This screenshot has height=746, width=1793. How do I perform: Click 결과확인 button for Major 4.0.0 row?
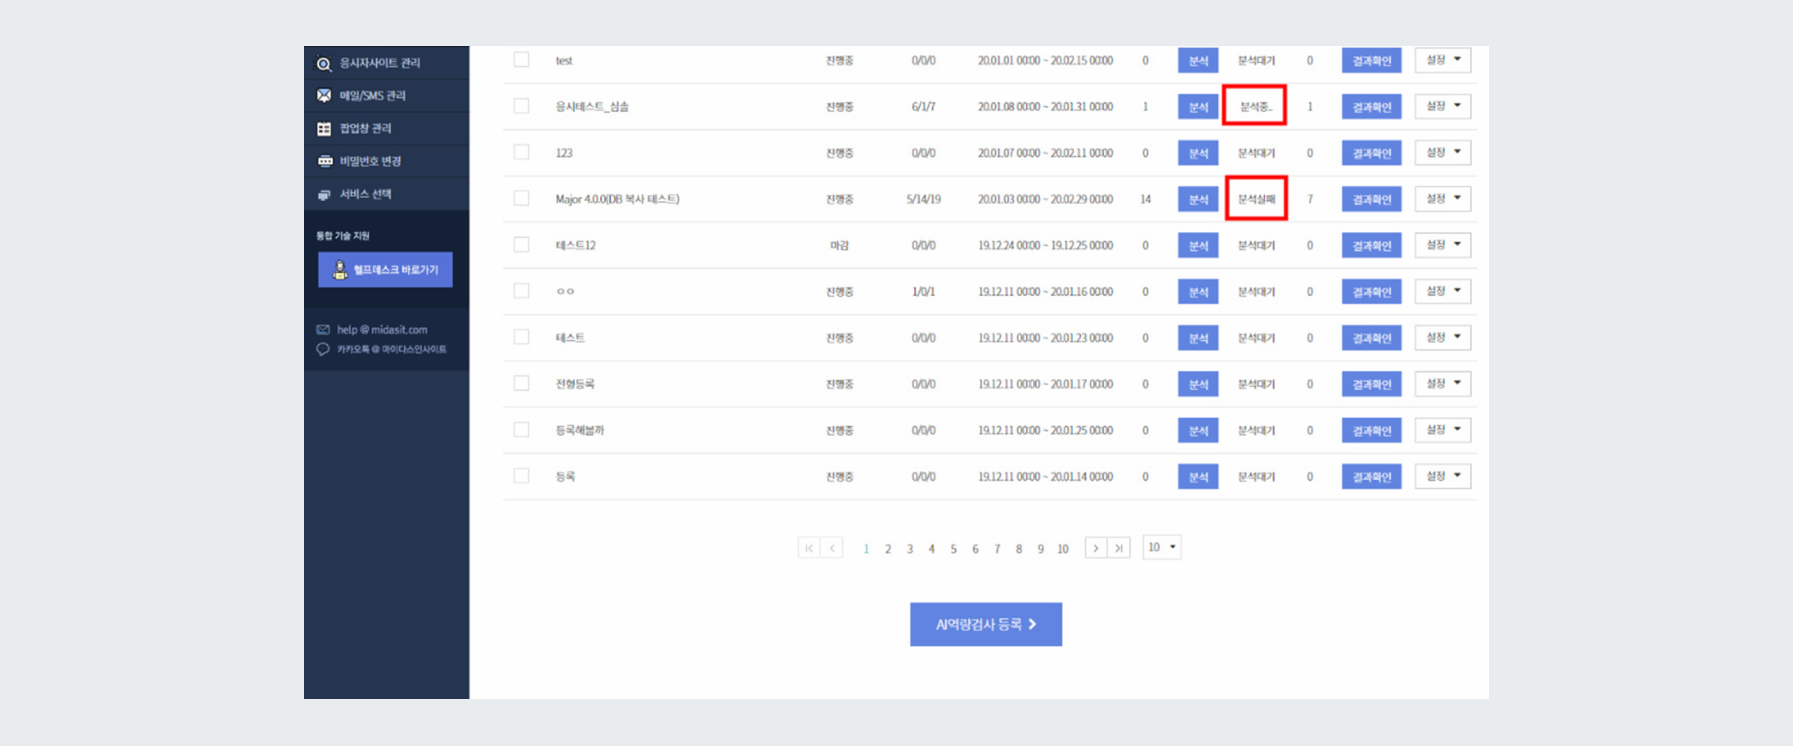tap(1371, 199)
